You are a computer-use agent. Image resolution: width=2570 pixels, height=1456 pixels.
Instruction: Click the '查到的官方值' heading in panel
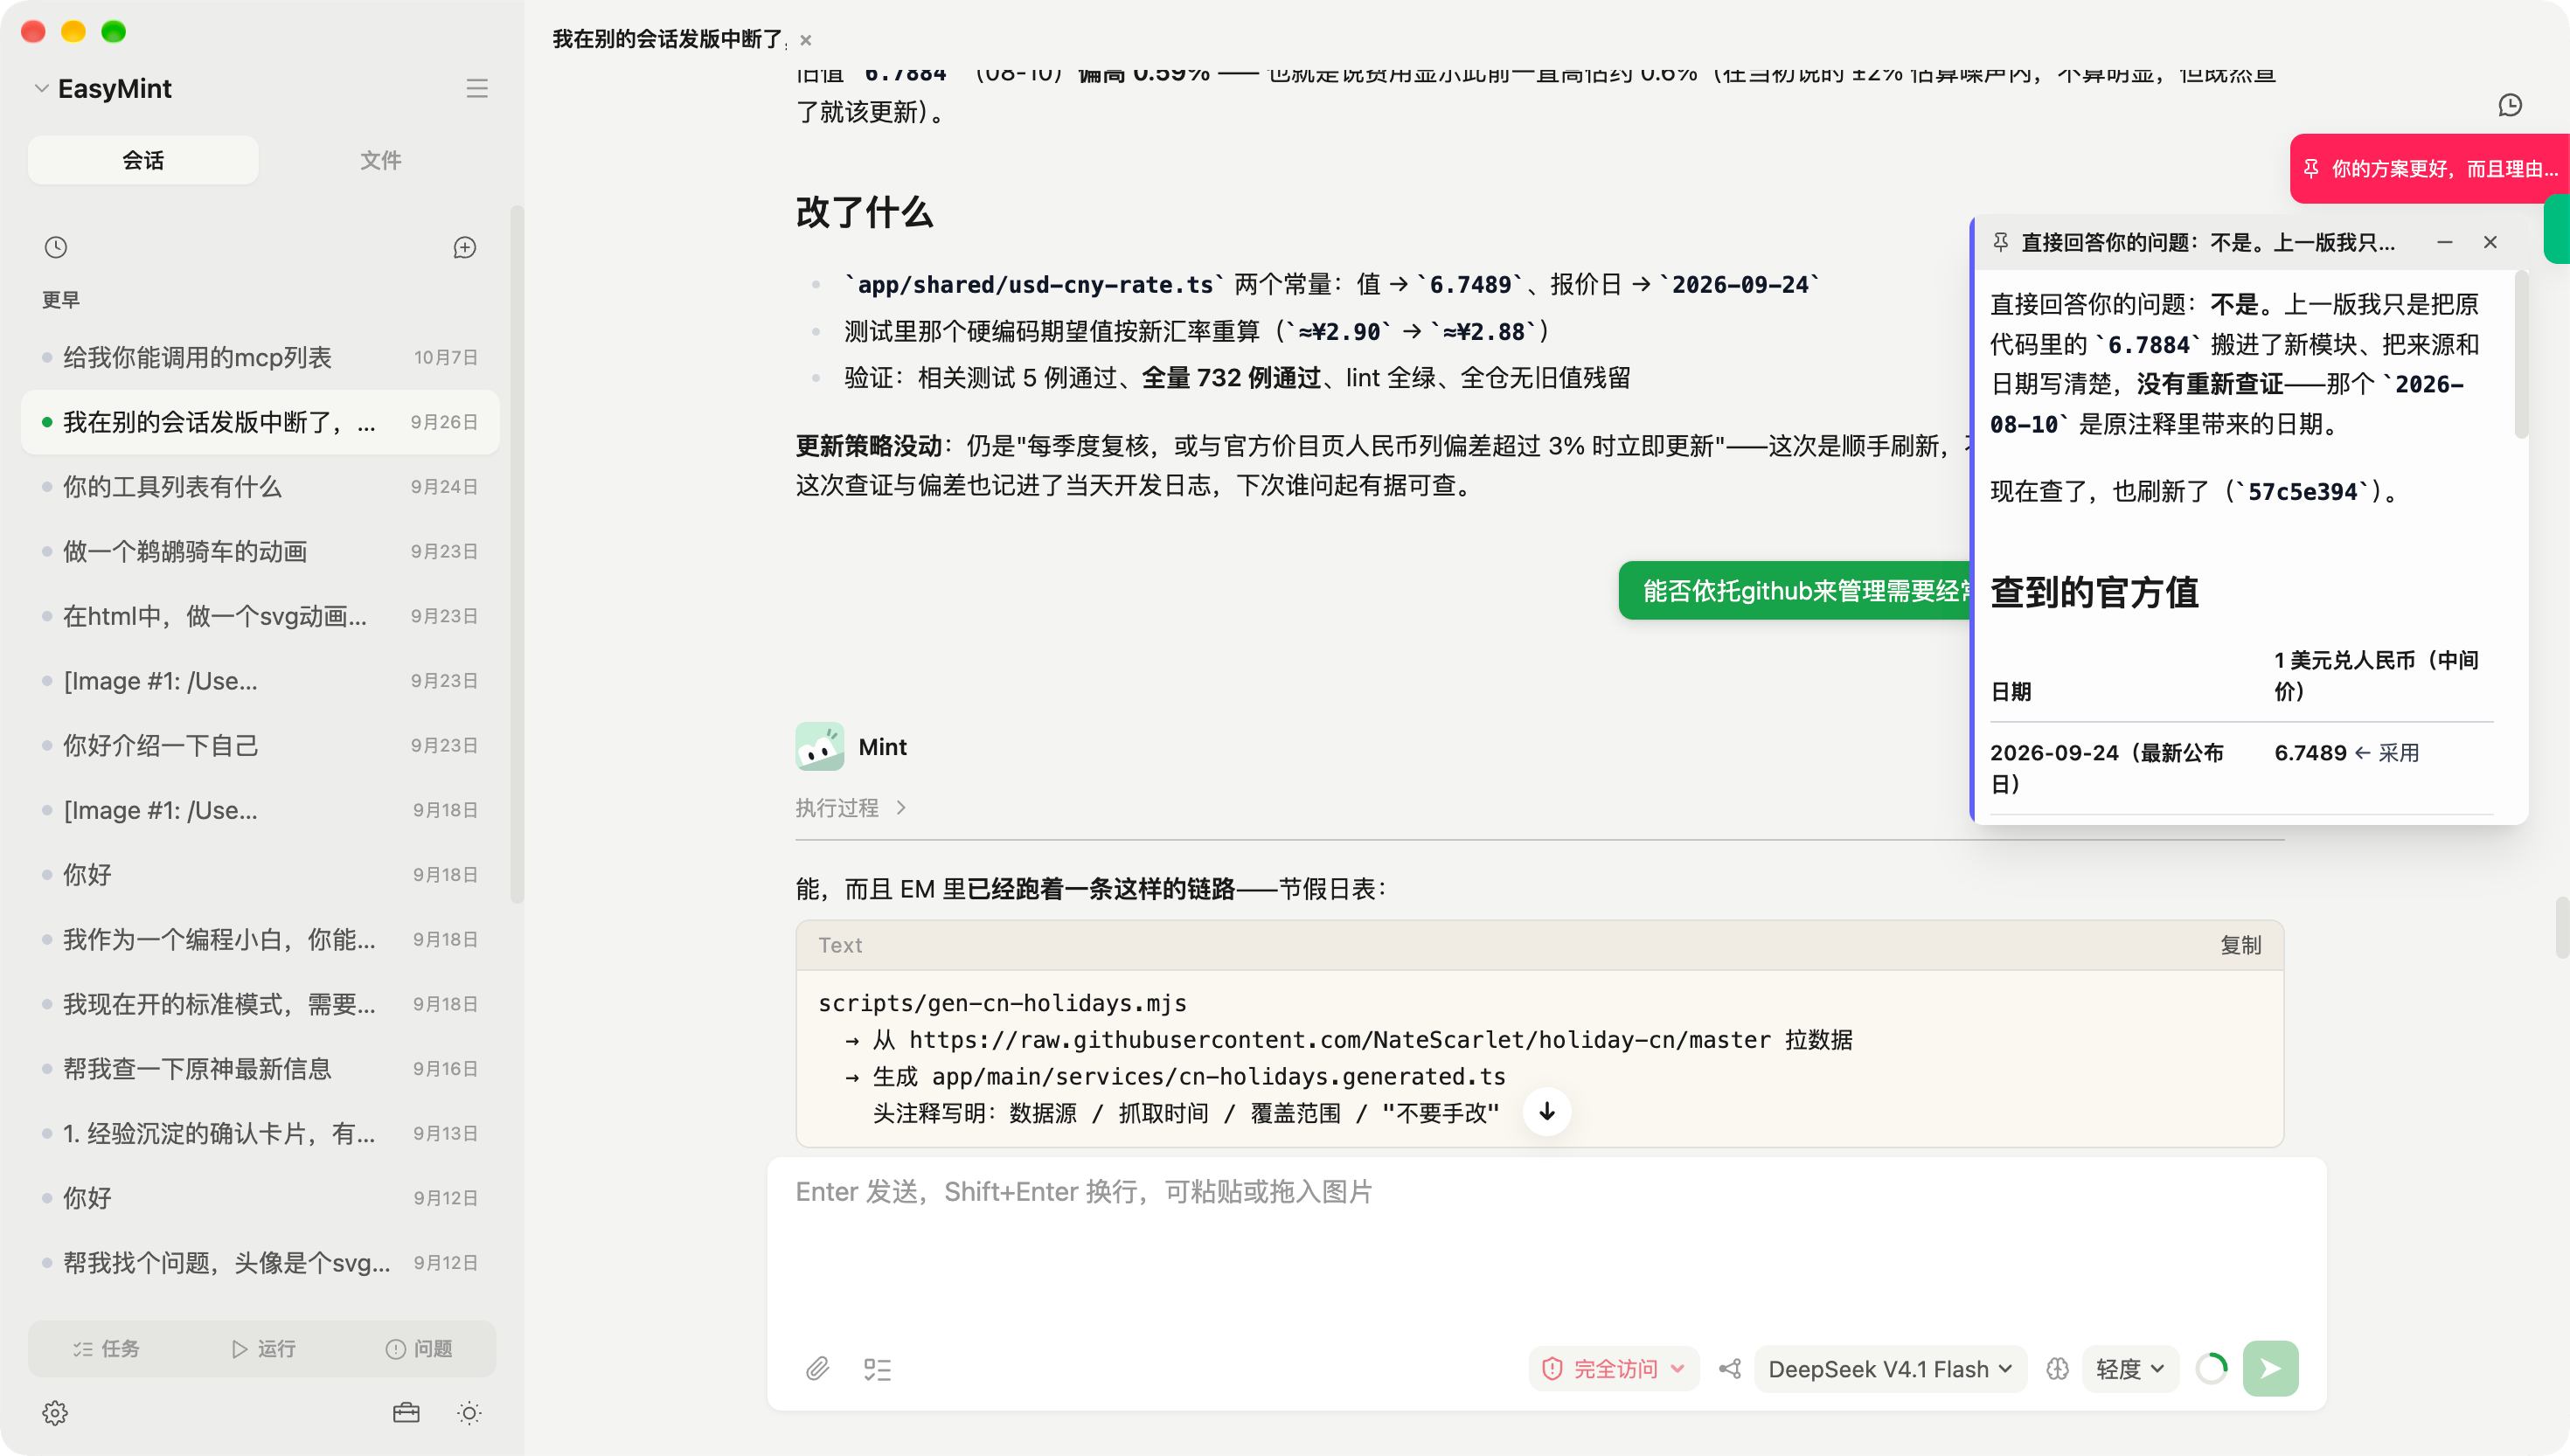coord(2095,592)
